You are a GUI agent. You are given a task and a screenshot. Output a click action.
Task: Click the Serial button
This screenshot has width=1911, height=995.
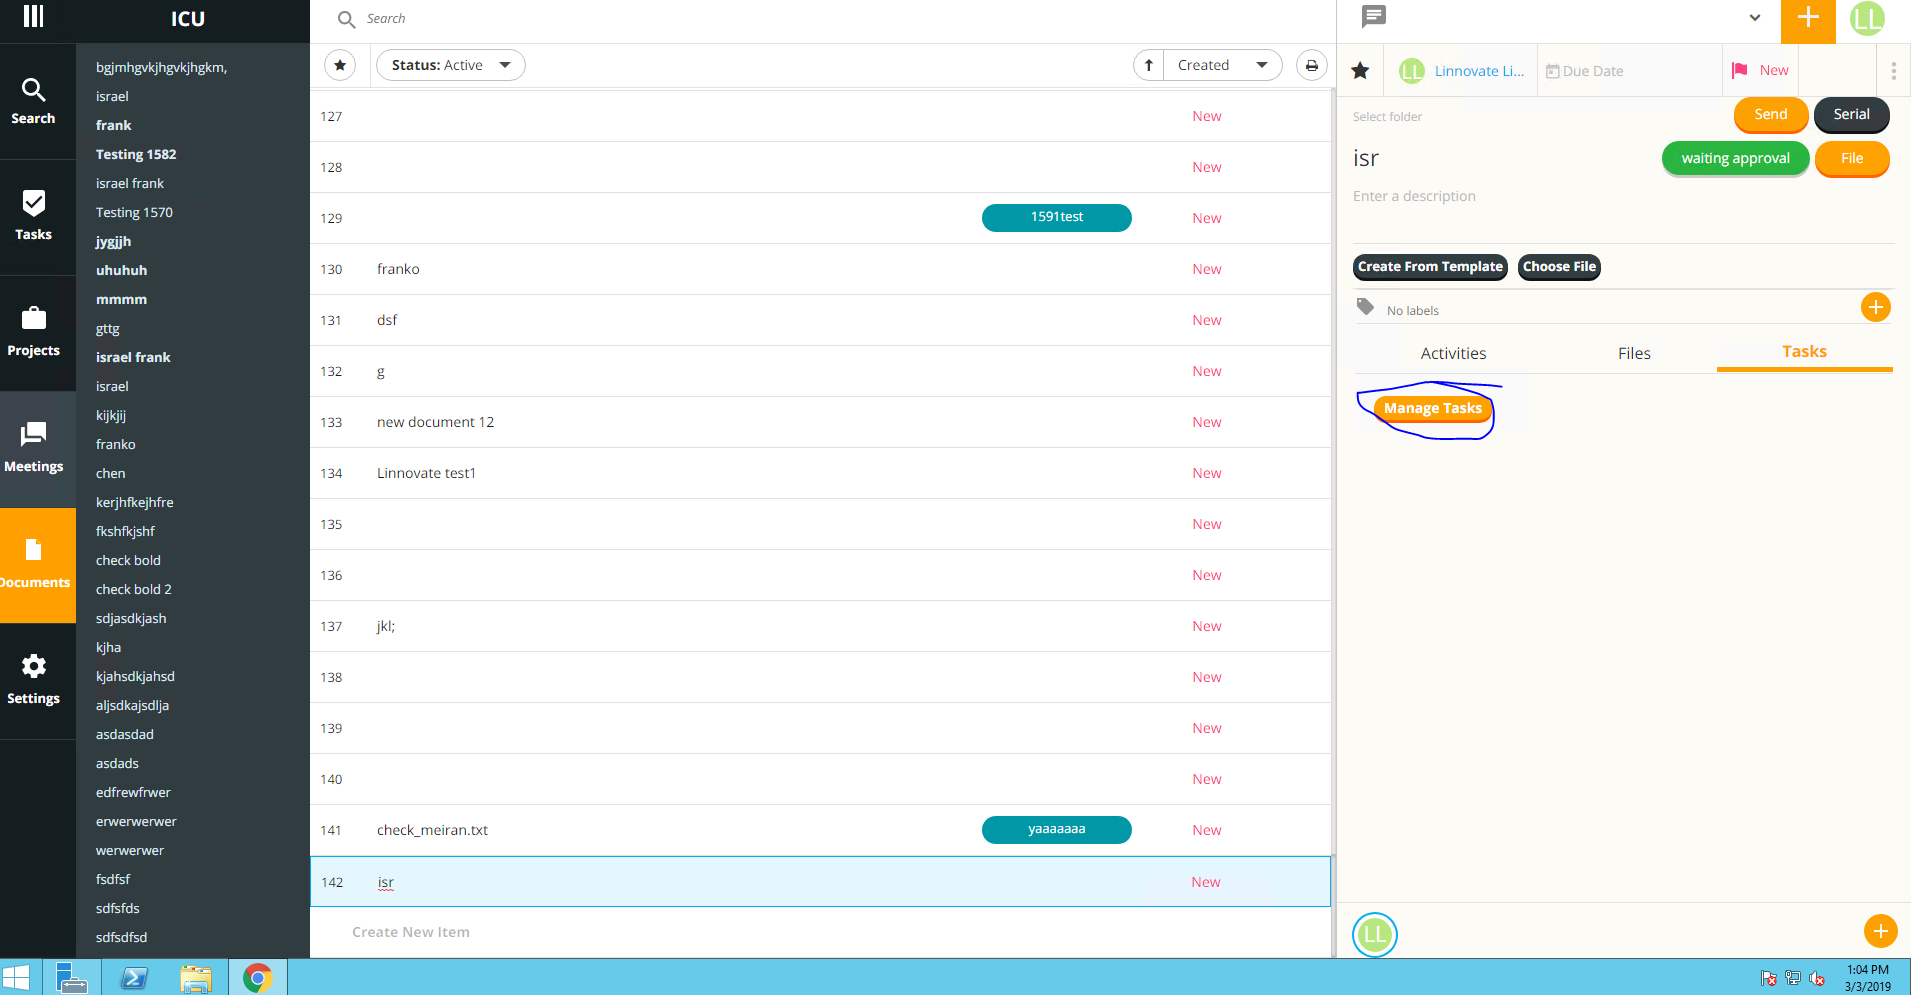point(1851,114)
